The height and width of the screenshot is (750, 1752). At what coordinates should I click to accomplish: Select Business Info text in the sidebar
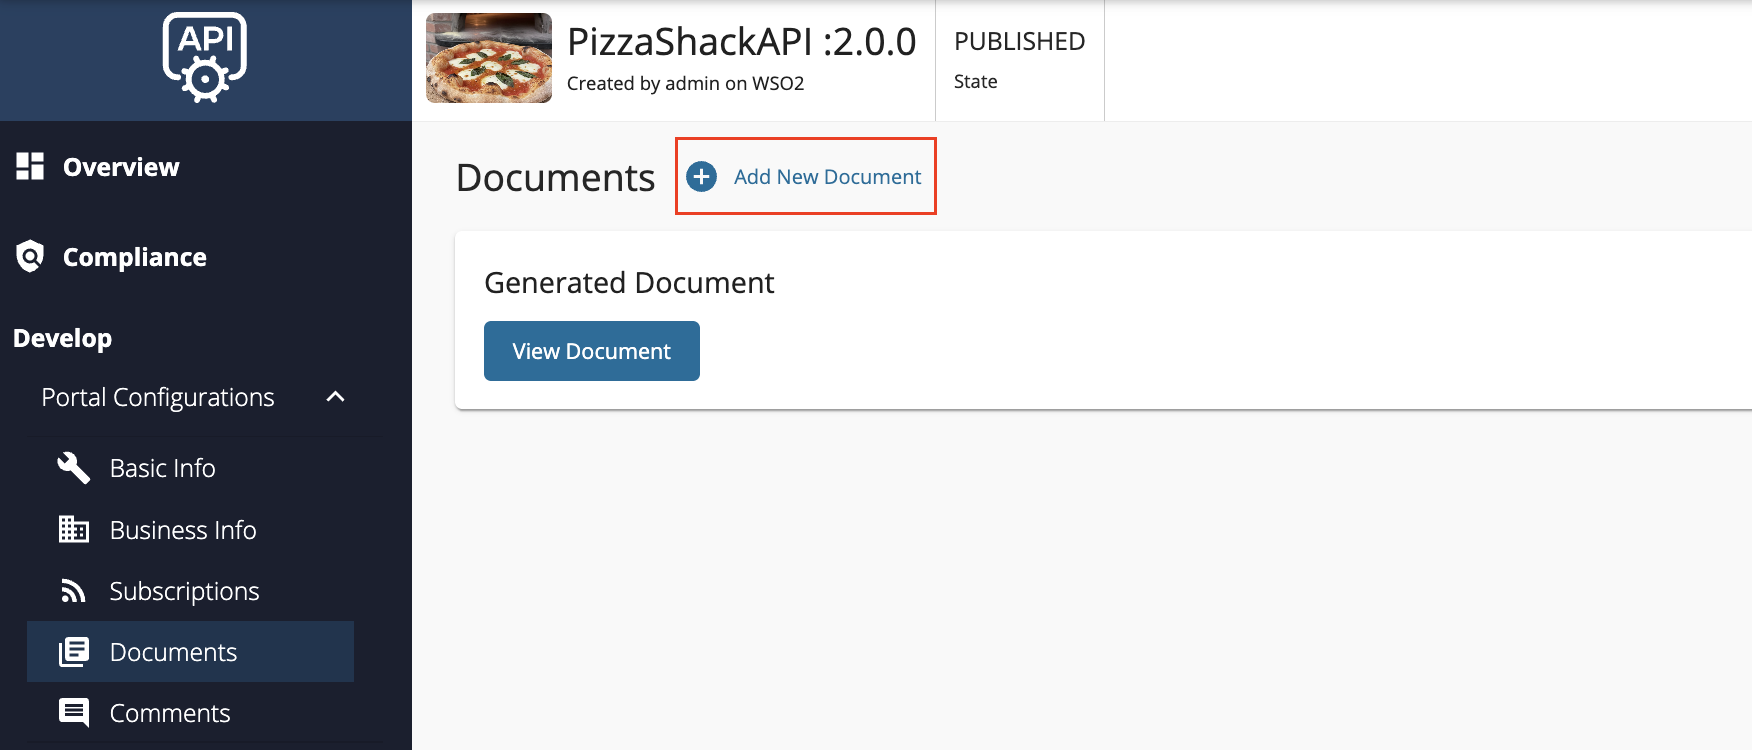click(183, 530)
